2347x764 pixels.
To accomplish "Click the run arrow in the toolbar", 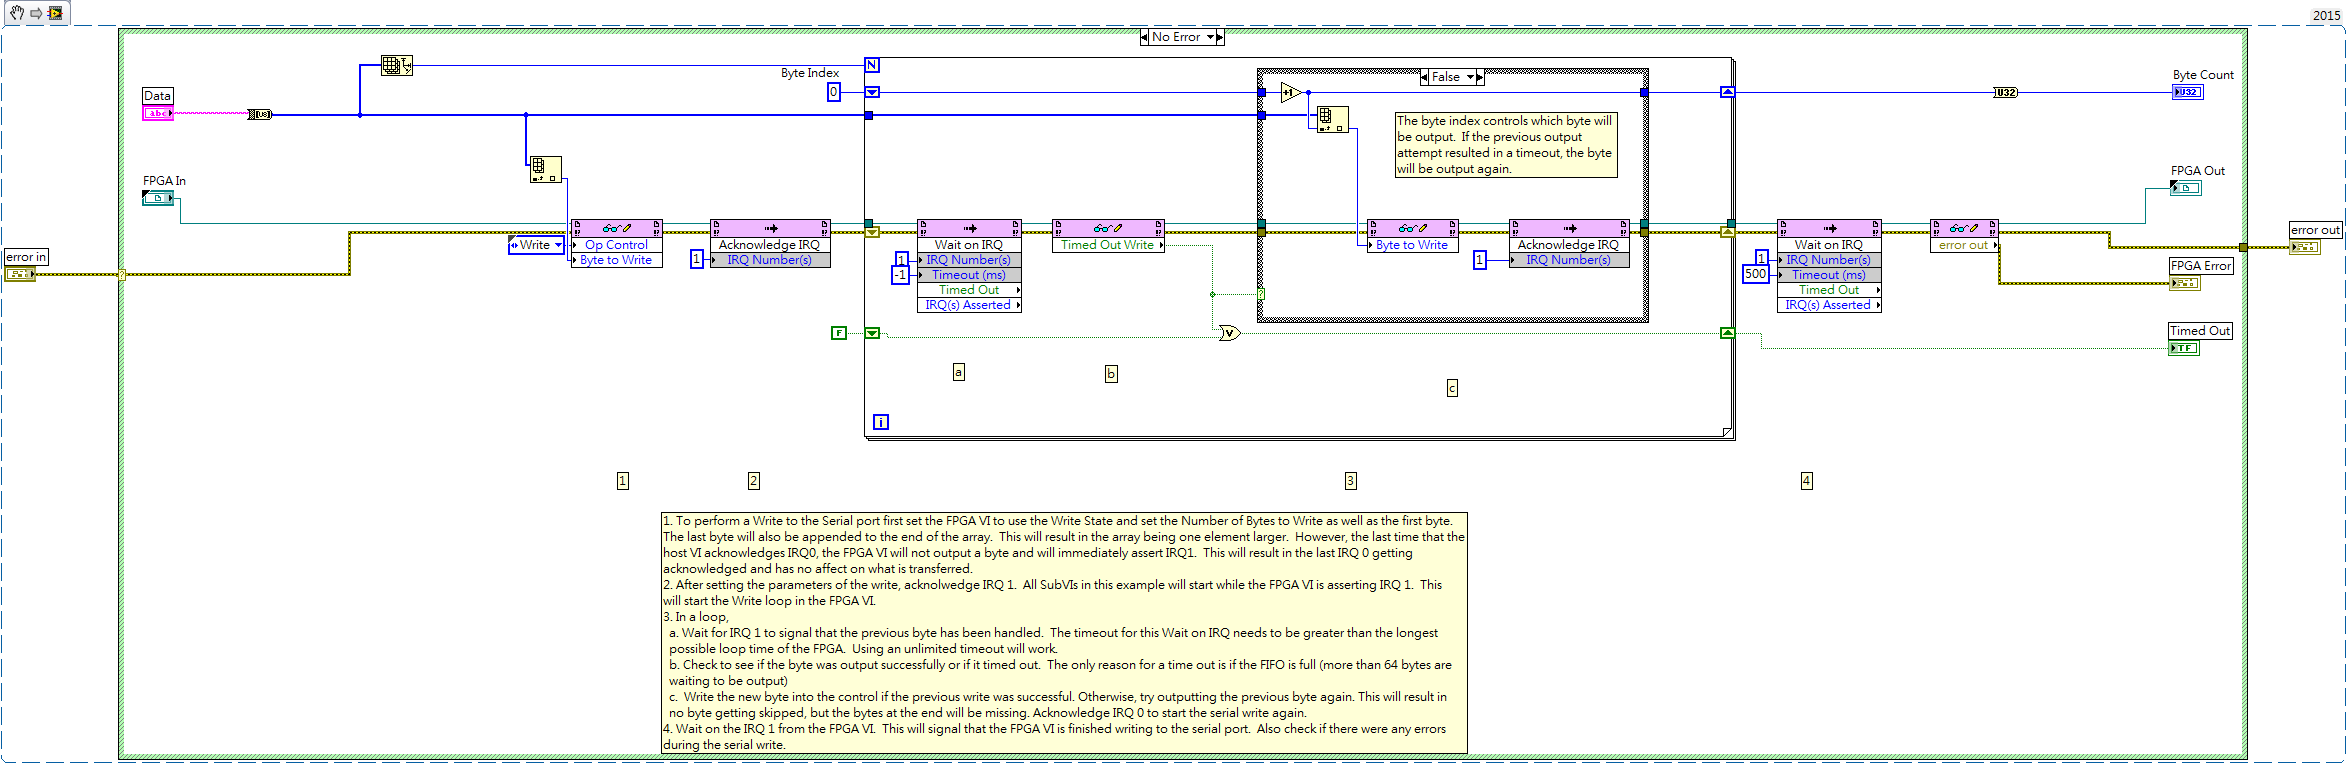I will coord(36,13).
